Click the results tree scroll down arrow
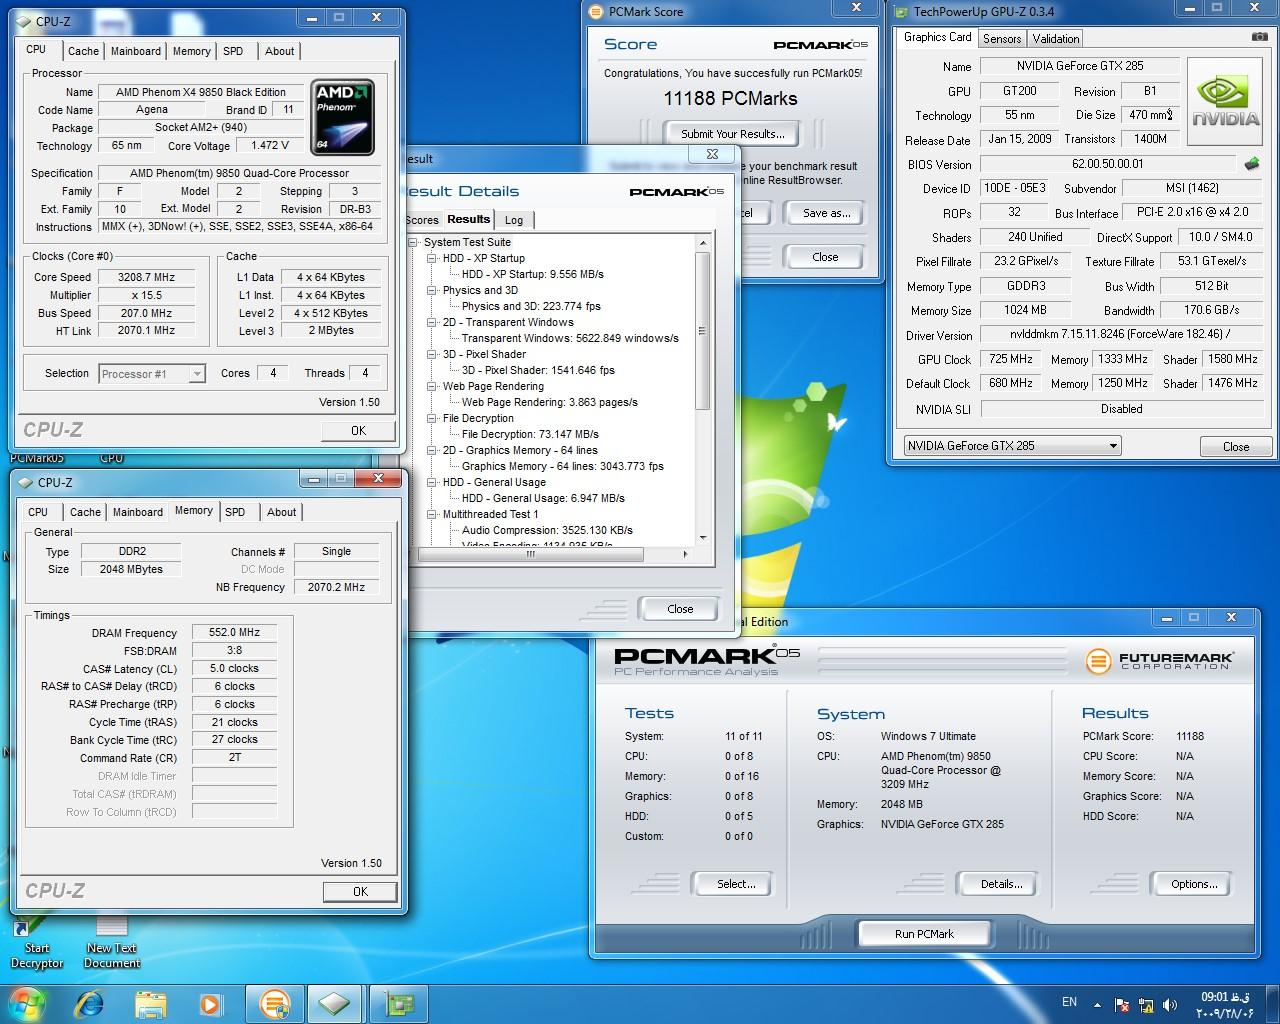This screenshot has height=1024, width=1280. point(703,538)
